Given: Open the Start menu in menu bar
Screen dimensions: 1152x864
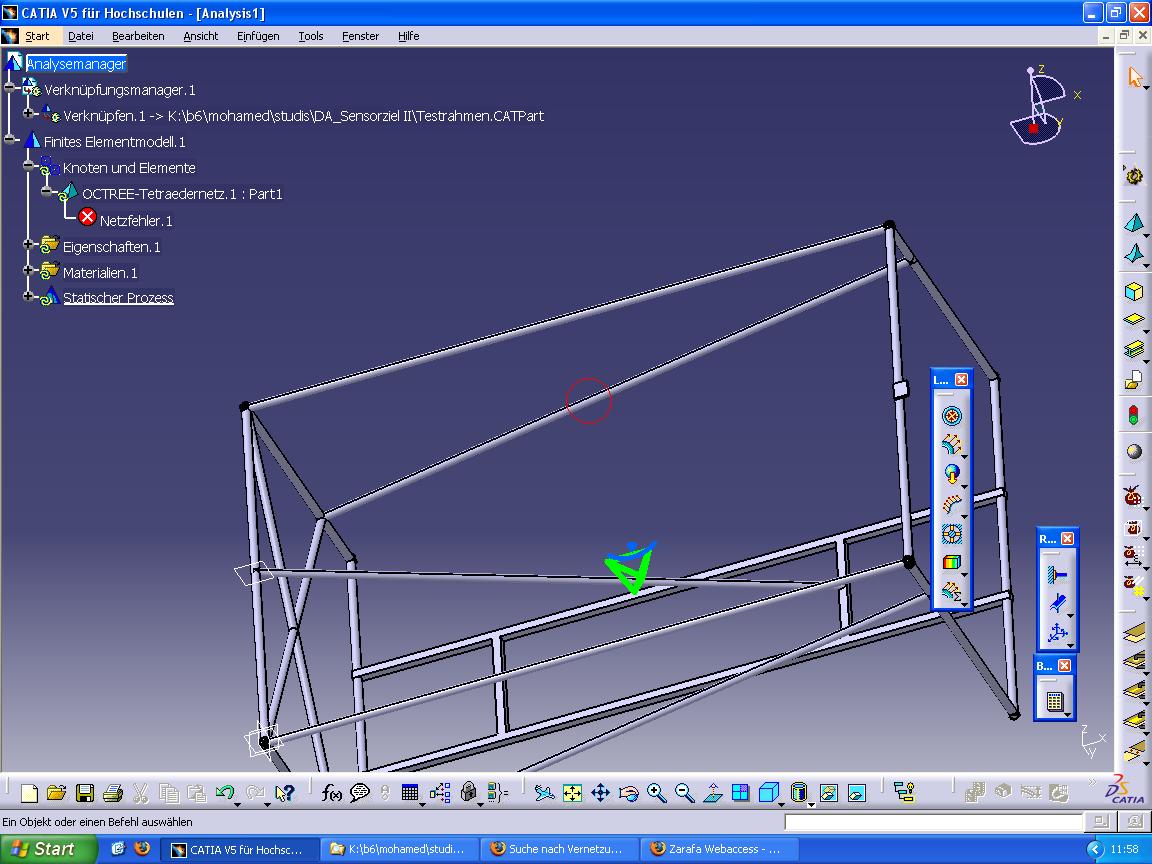Looking at the screenshot, I should (37, 36).
